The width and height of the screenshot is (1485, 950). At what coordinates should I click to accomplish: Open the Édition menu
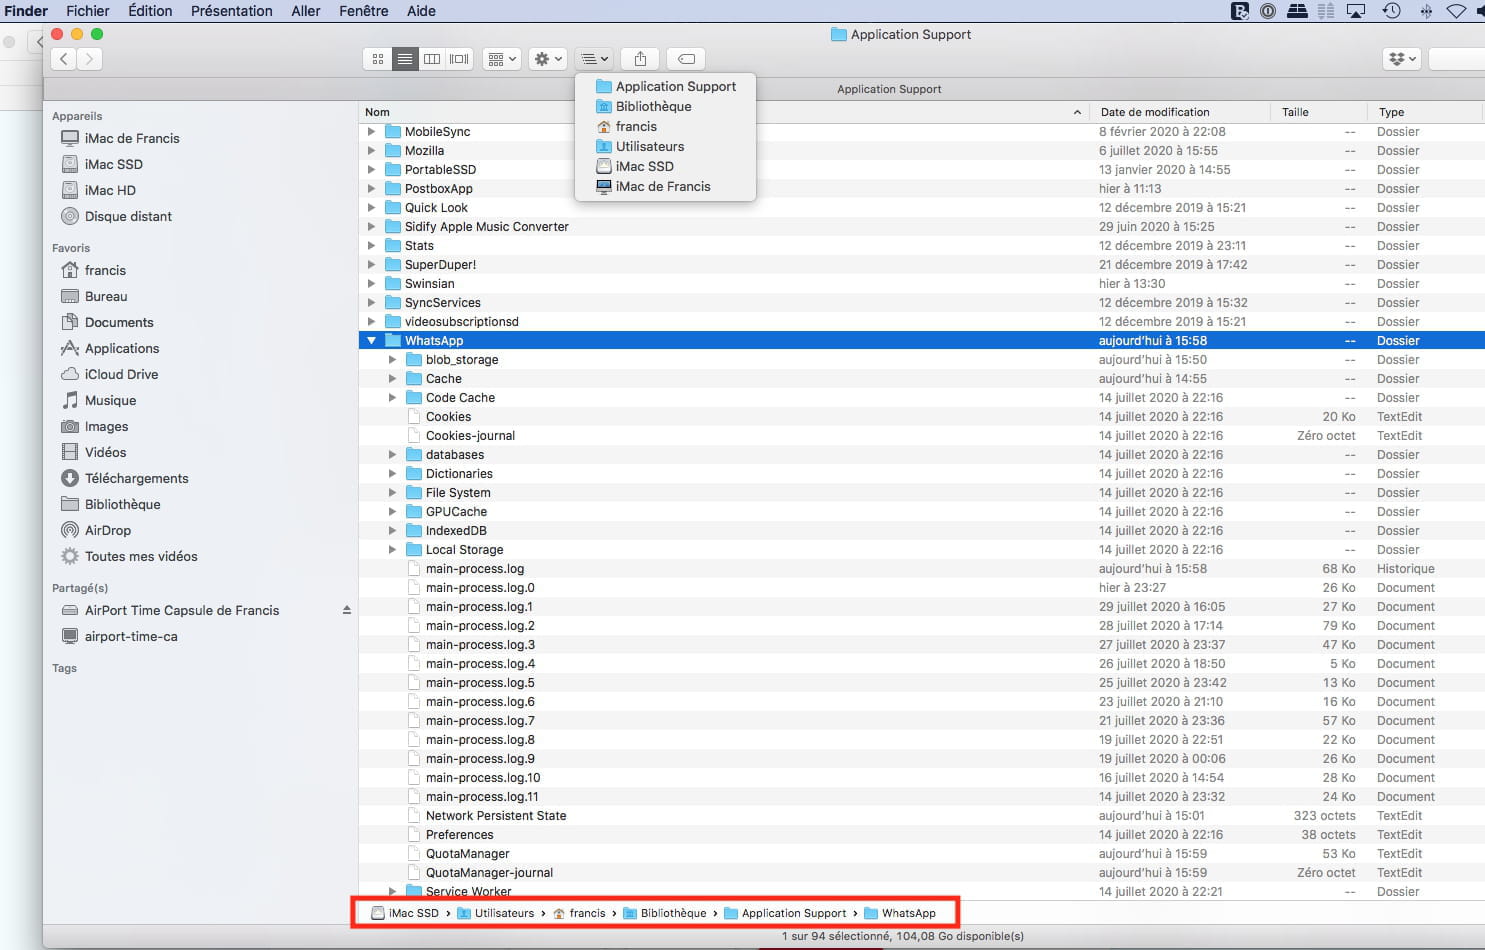(150, 11)
